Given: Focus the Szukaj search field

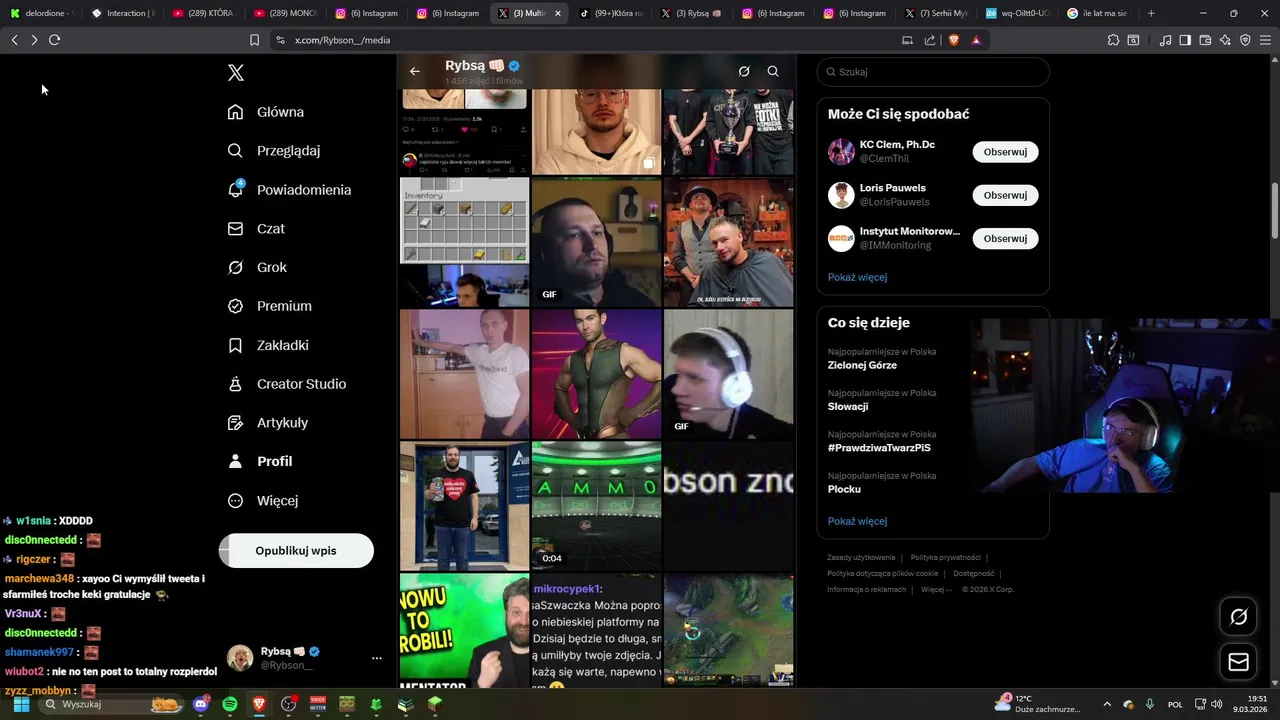Looking at the screenshot, I should pyautogui.click(x=933, y=72).
